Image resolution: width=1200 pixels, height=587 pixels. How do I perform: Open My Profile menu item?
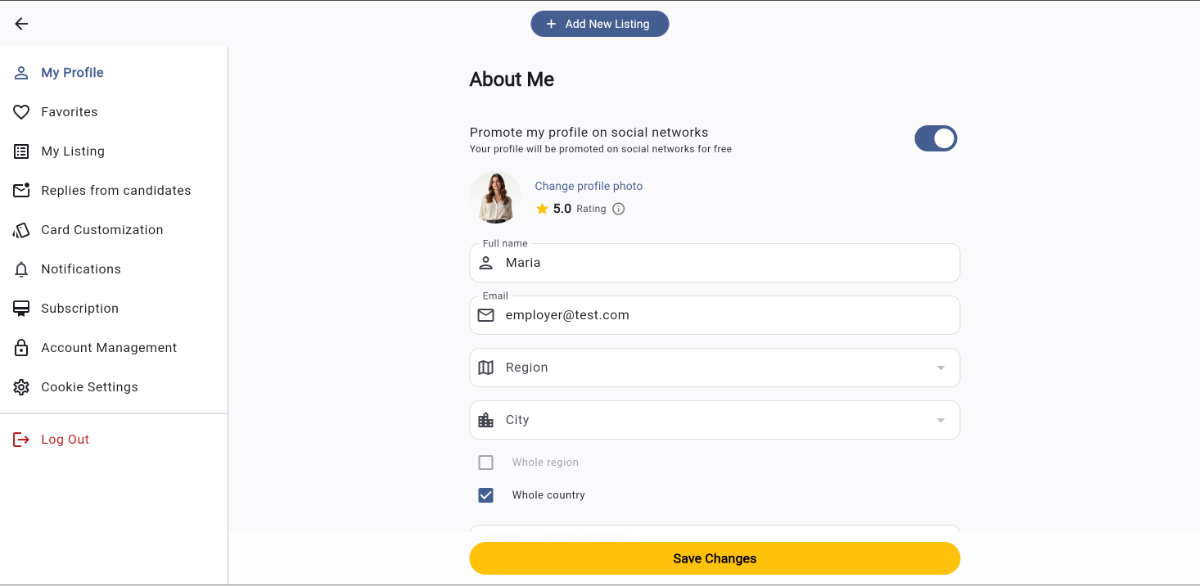click(114, 73)
